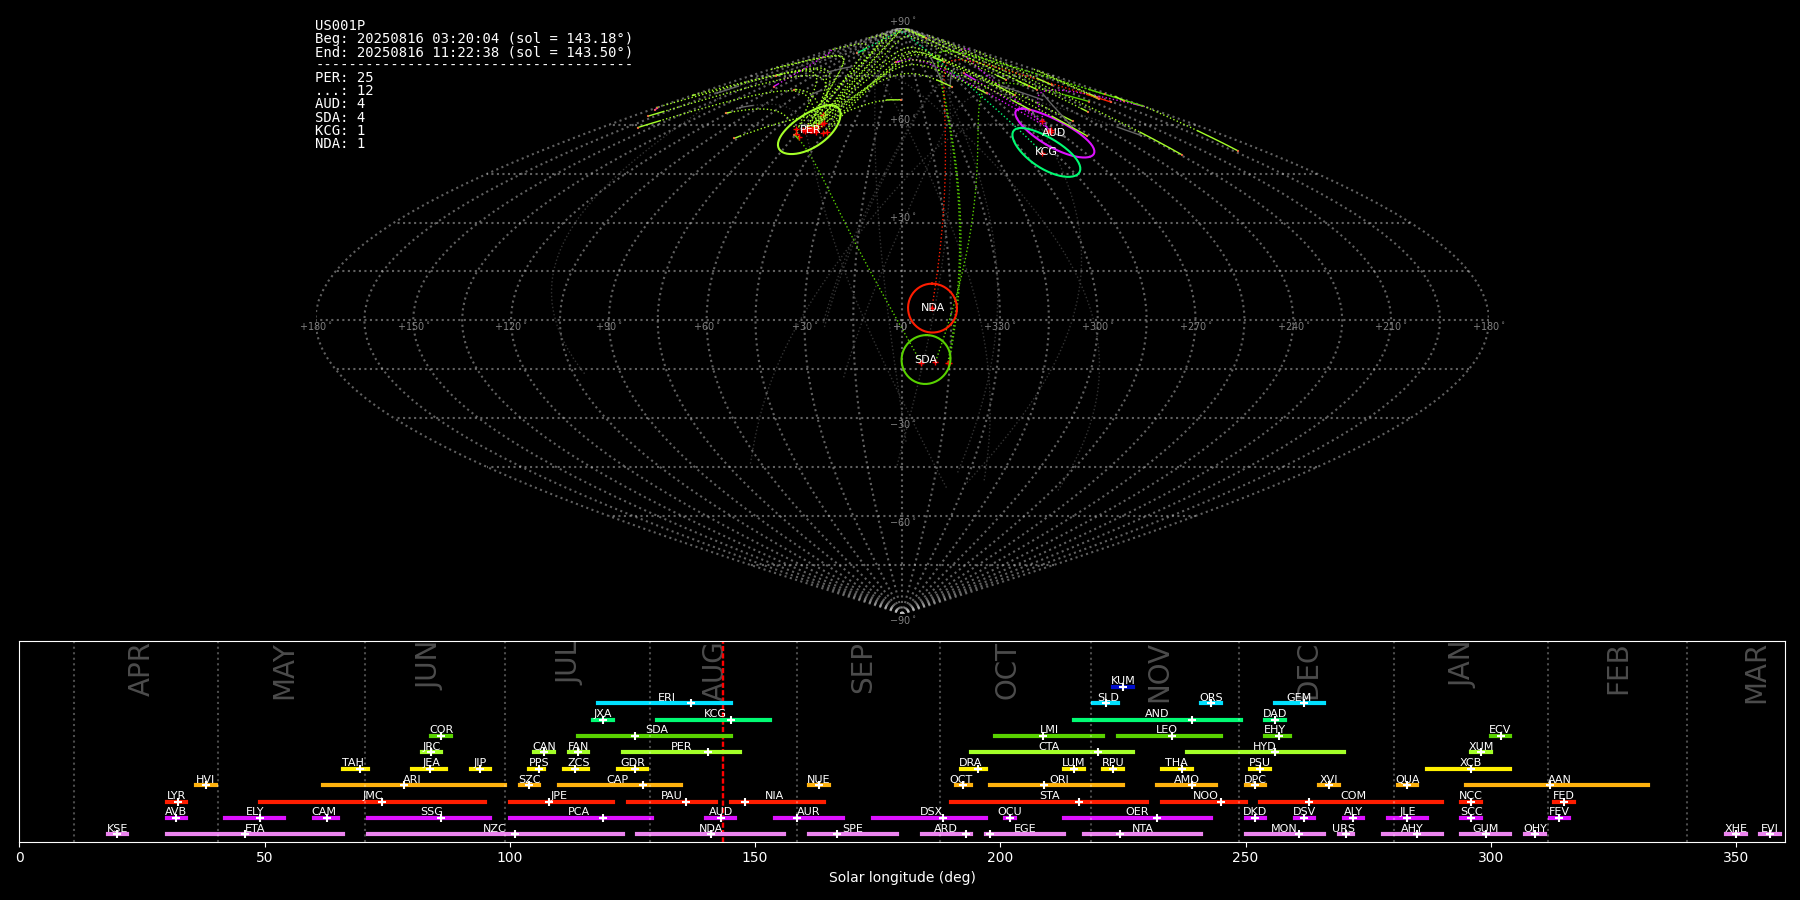Click the SDA activity bar in the timeline
The width and height of the screenshot is (1800, 900).
pyautogui.click(x=654, y=736)
